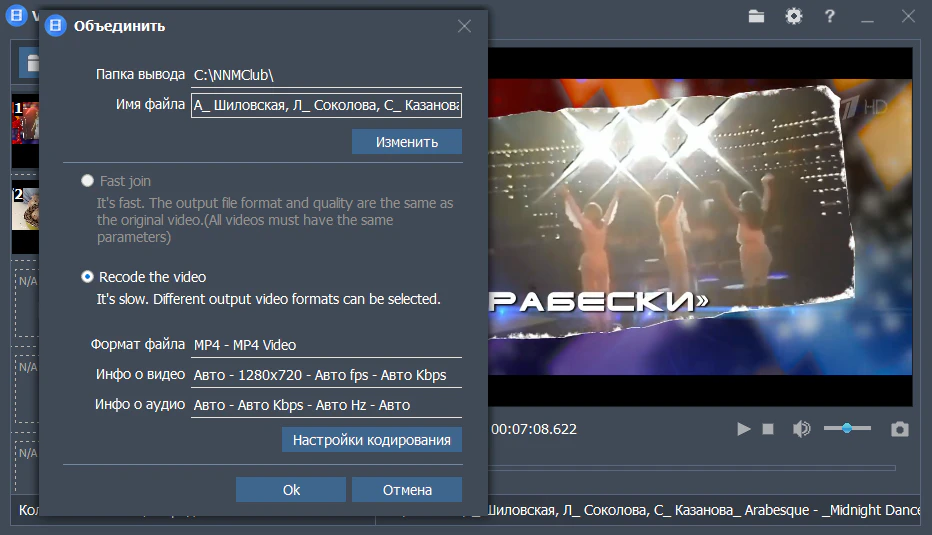Select the Recode the video option
932x535 pixels.
(88, 277)
